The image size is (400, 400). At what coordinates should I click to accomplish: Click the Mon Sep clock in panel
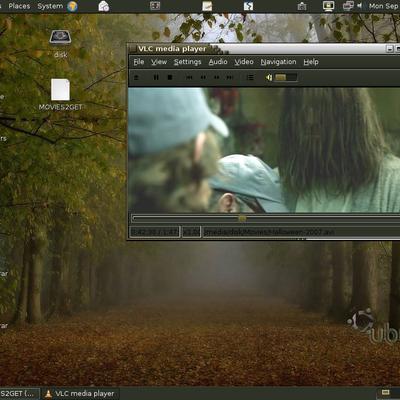tap(383, 6)
